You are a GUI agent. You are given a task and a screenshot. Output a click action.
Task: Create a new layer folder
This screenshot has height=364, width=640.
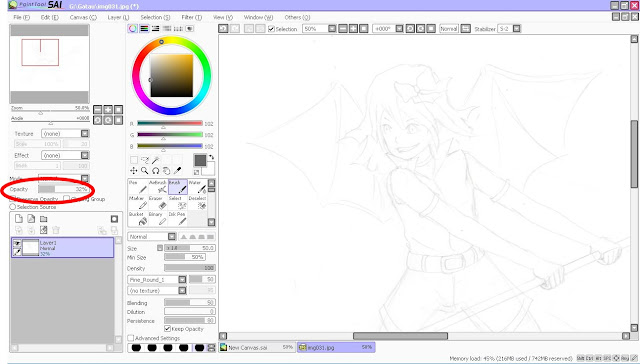44,219
